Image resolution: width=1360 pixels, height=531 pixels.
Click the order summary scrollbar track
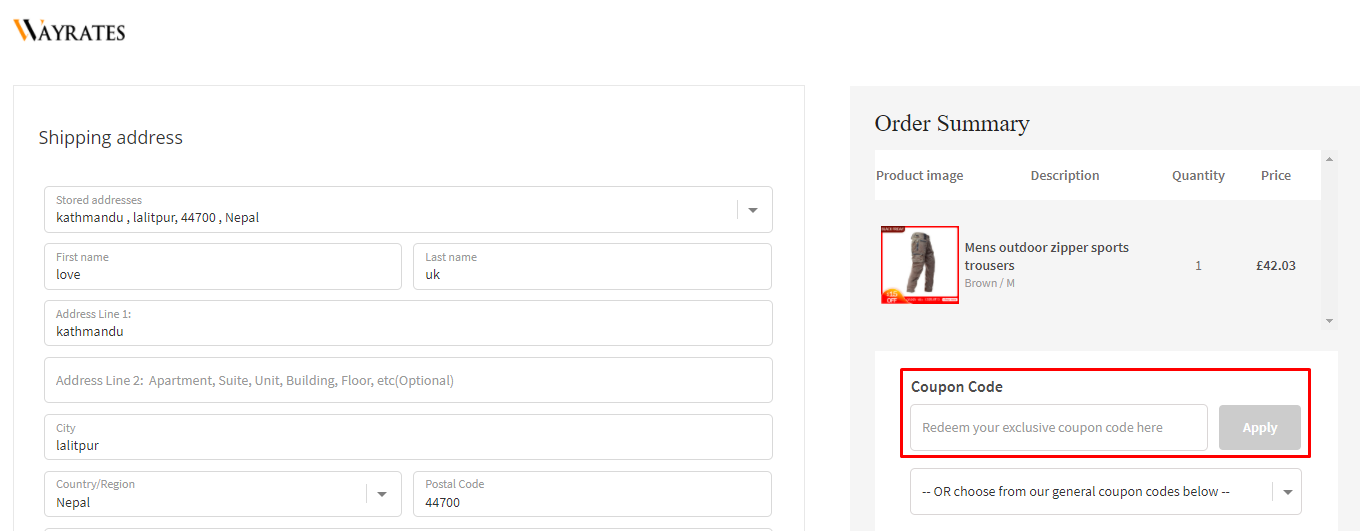(x=1329, y=240)
